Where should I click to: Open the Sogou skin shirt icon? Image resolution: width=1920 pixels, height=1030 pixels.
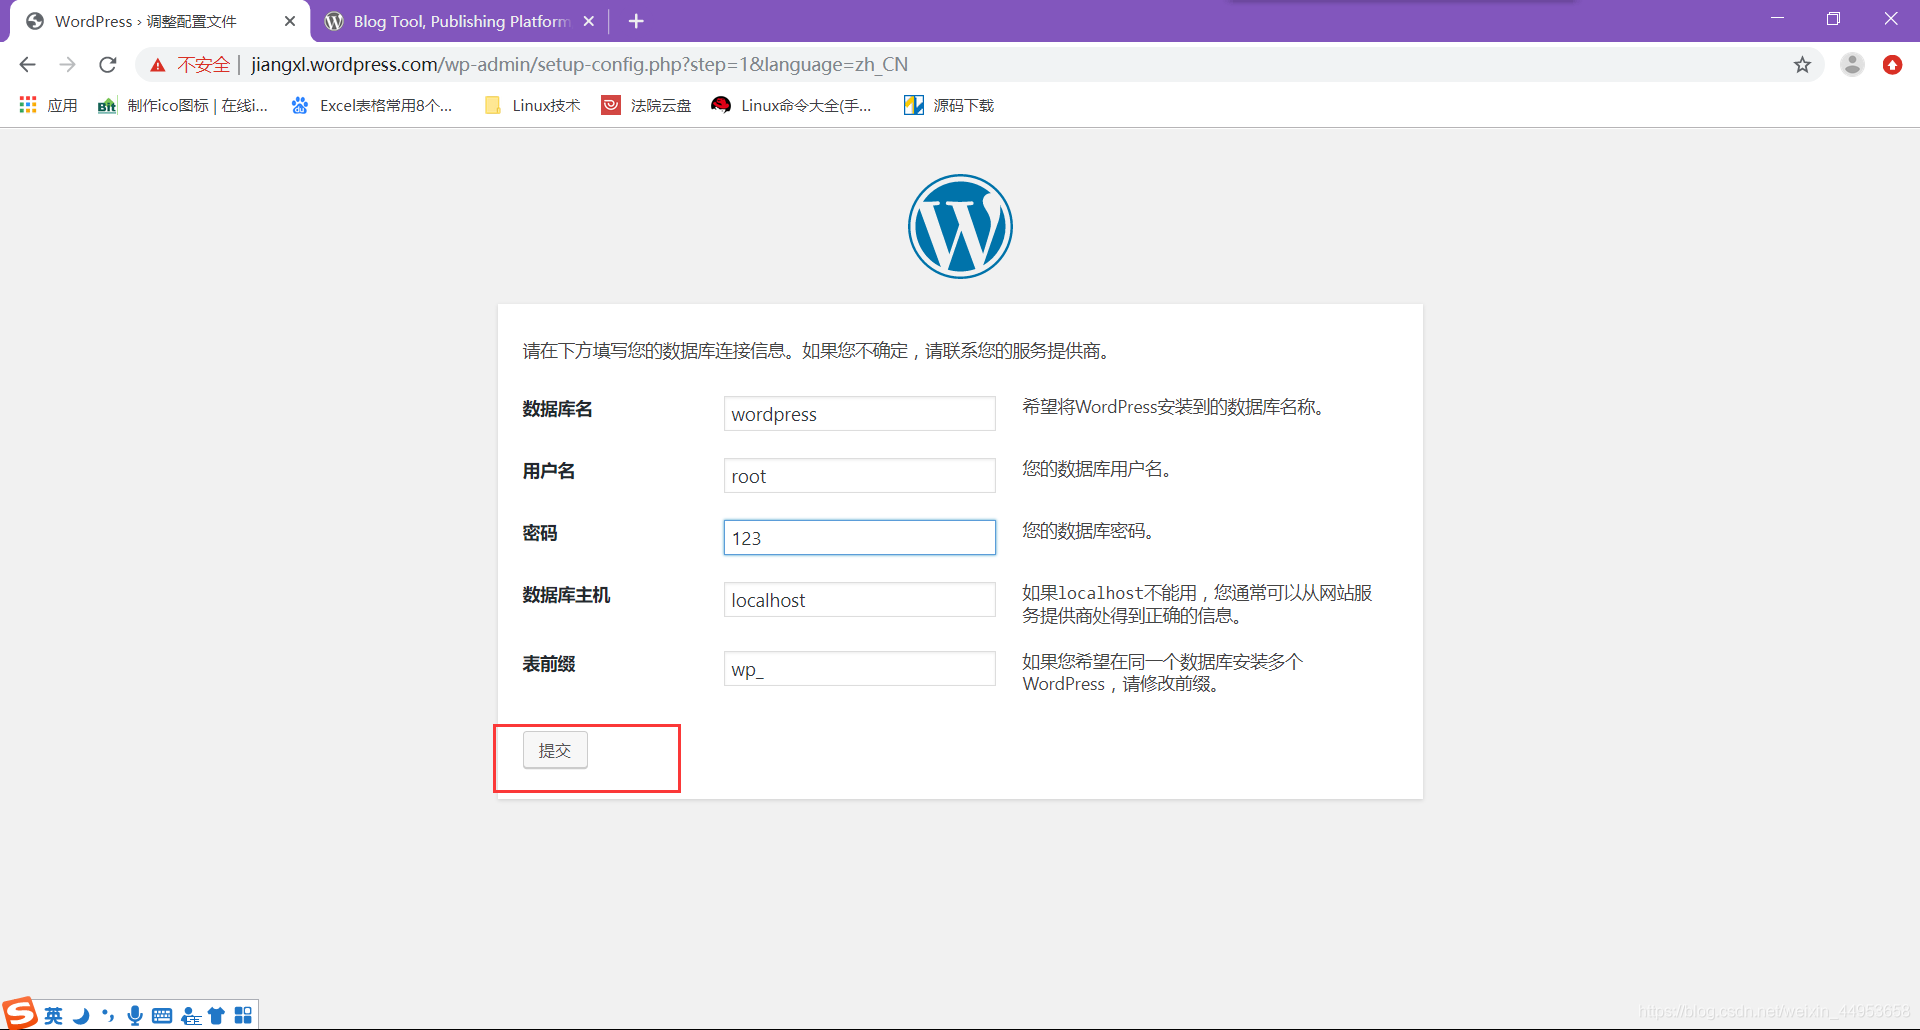(x=216, y=1016)
